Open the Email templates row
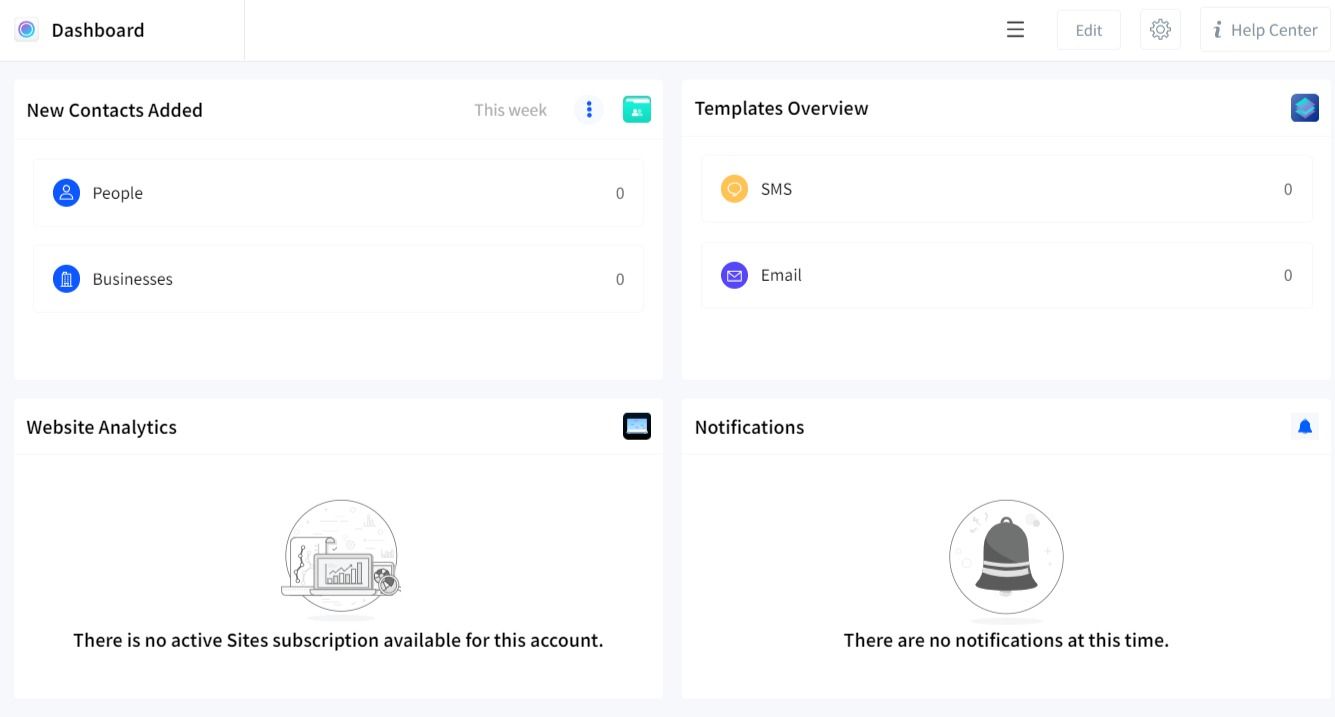1335x717 pixels. (x=1007, y=275)
